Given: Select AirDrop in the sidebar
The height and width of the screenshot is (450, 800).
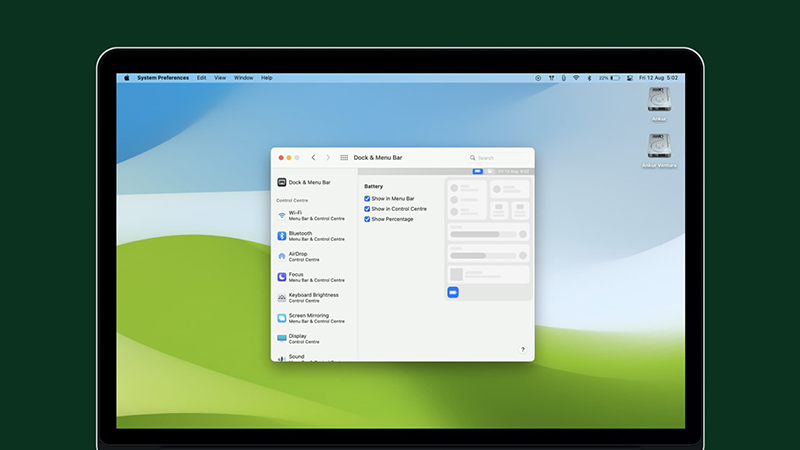Looking at the screenshot, I should point(315,257).
